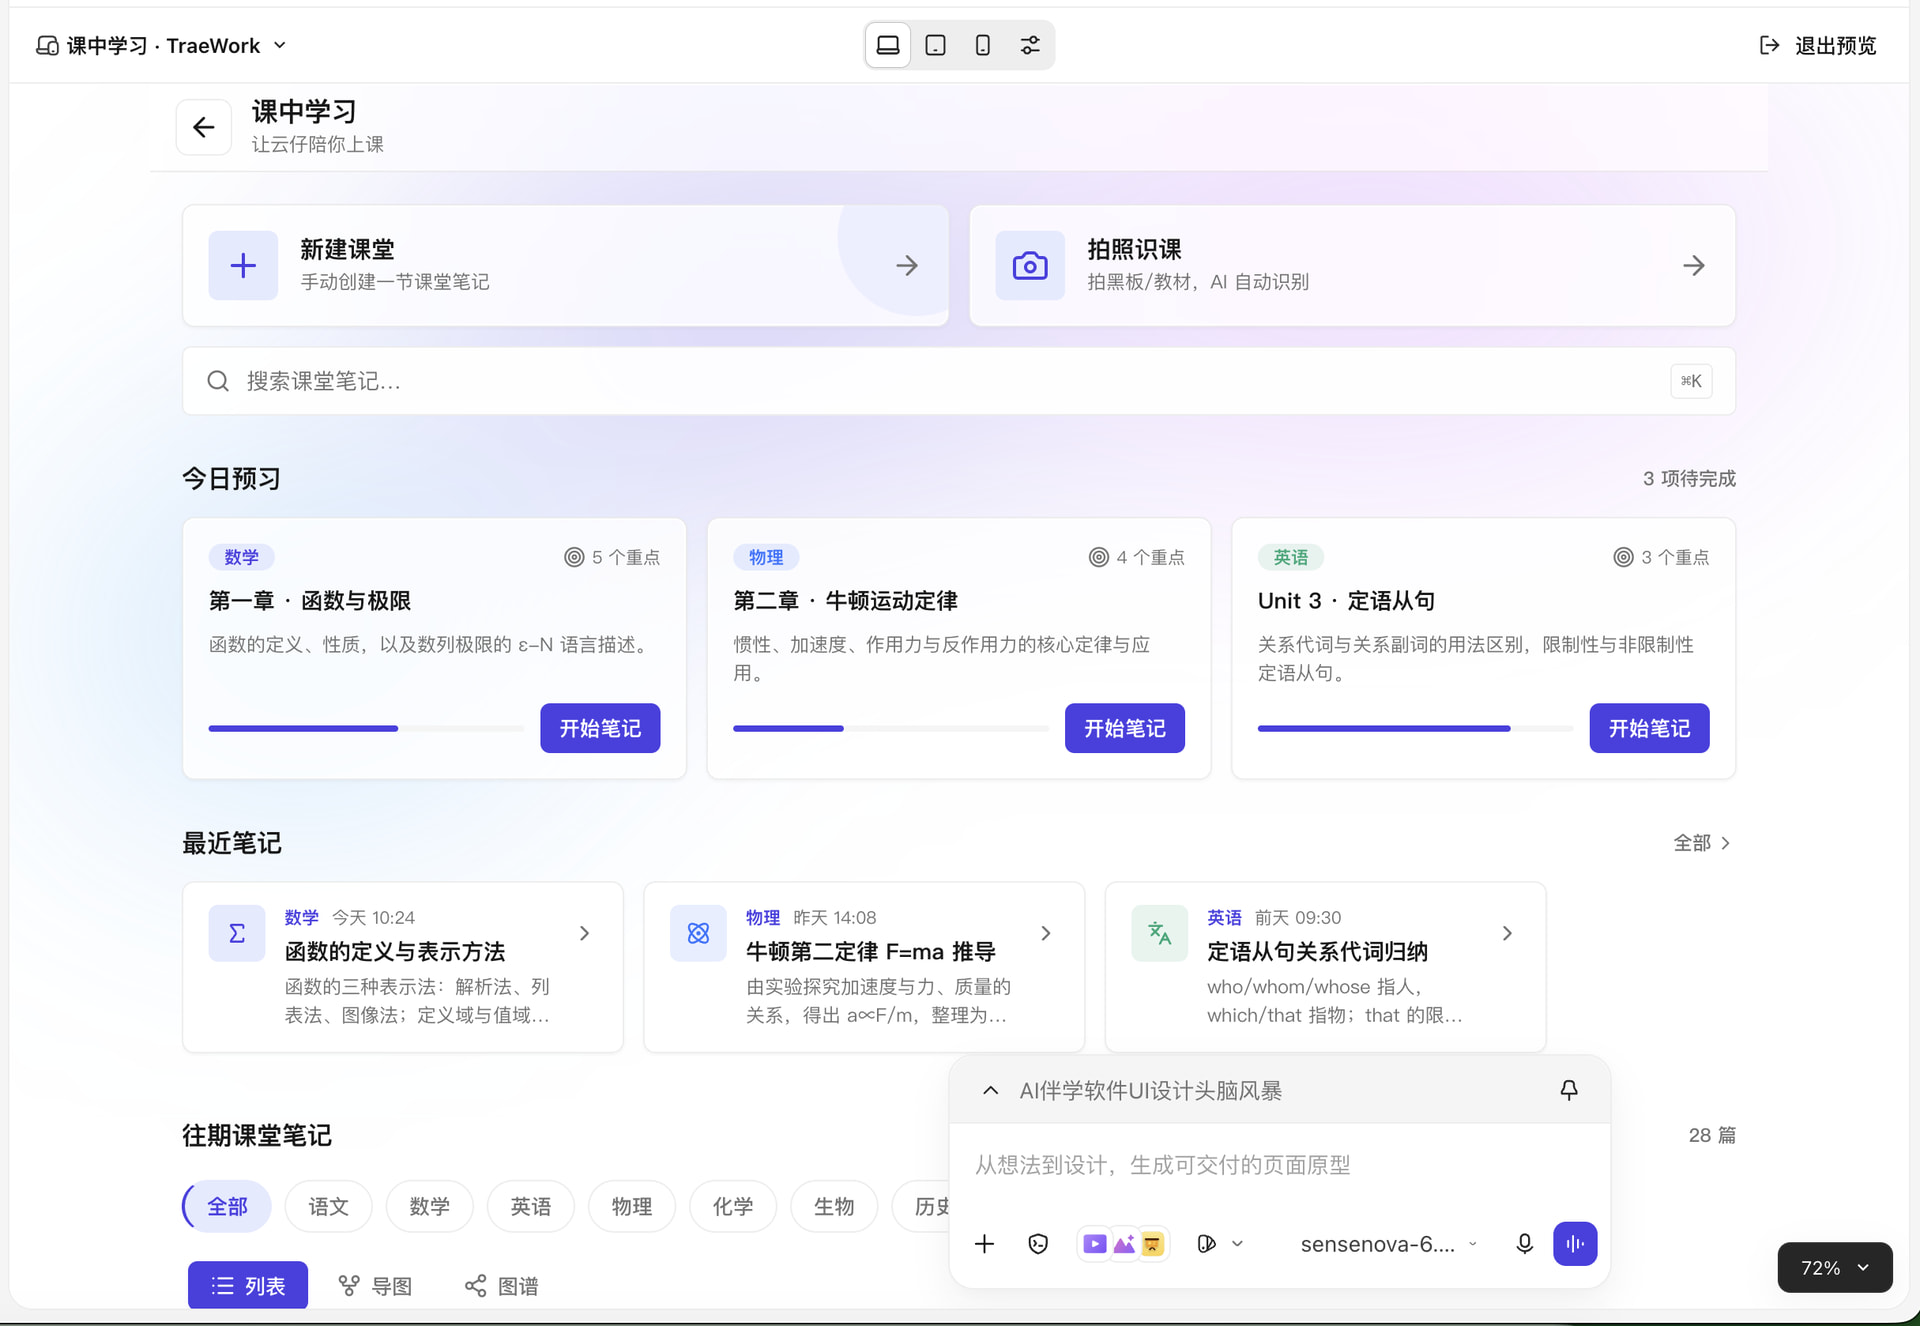Viewport: 1920px width, 1326px height.
Task: Open the sensenova model selector
Action: (x=1388, y=1244)
